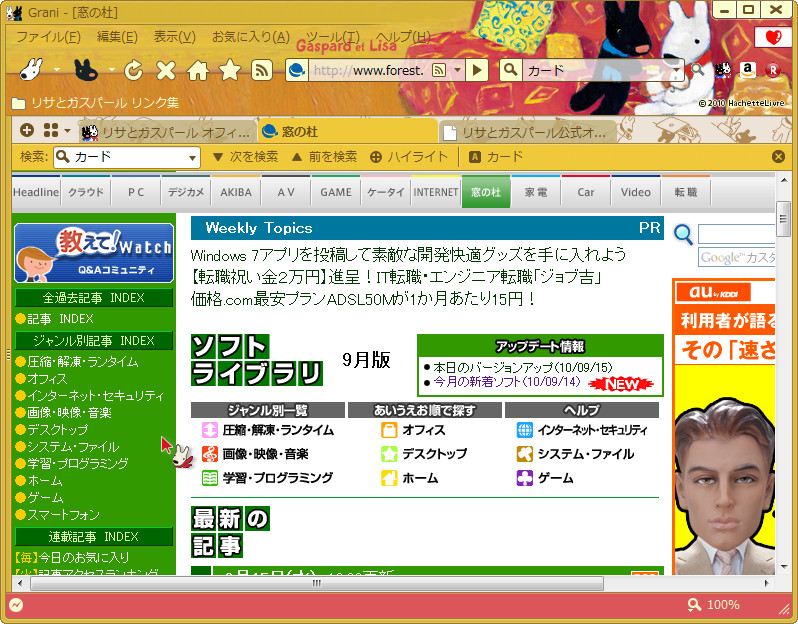Click the 全過去記事 INDEX sidebar button
This screenshot has height=624, width=798.
94,298
